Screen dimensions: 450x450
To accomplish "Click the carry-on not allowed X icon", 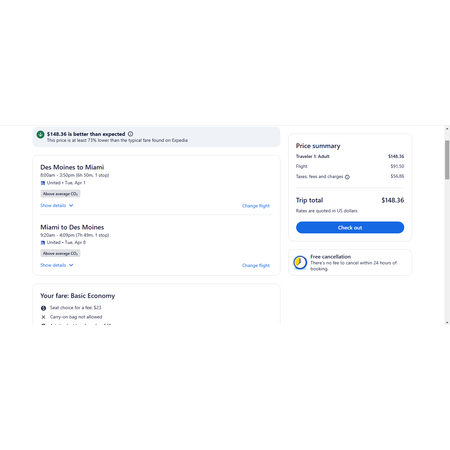I will point(43,317).
